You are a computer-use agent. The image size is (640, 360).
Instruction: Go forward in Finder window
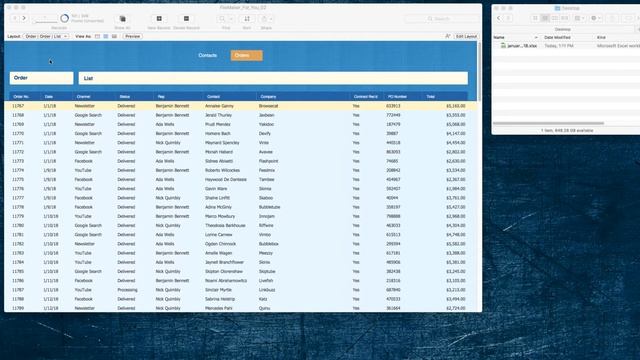click(x=508, y=18)
